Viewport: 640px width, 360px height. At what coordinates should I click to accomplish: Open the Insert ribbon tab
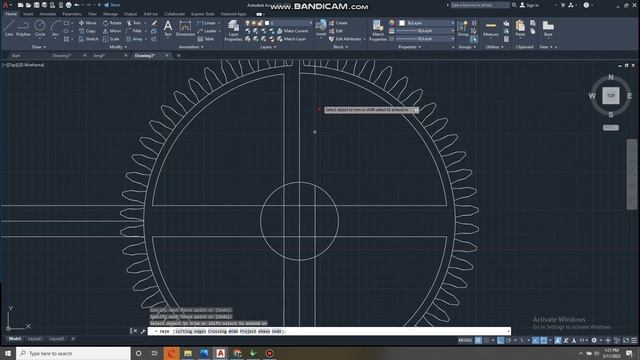click(x=28, y=14)
